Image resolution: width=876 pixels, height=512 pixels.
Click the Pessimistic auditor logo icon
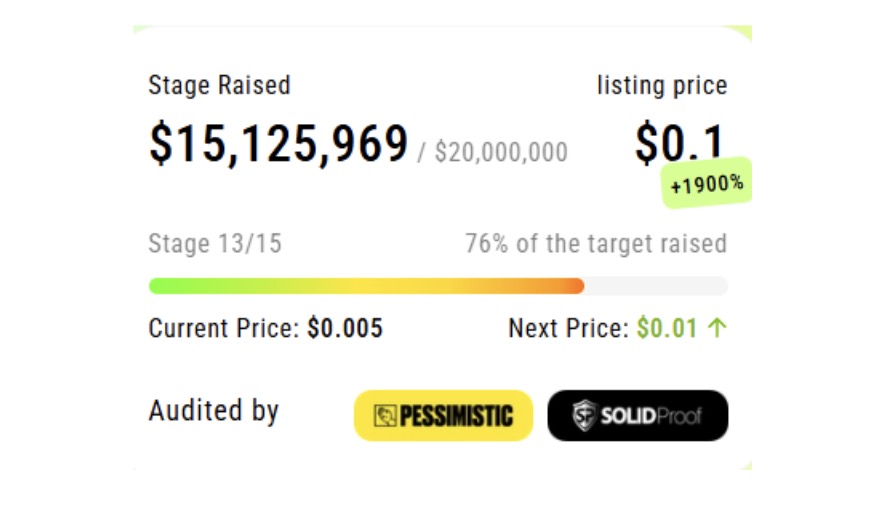click(385, 416)
